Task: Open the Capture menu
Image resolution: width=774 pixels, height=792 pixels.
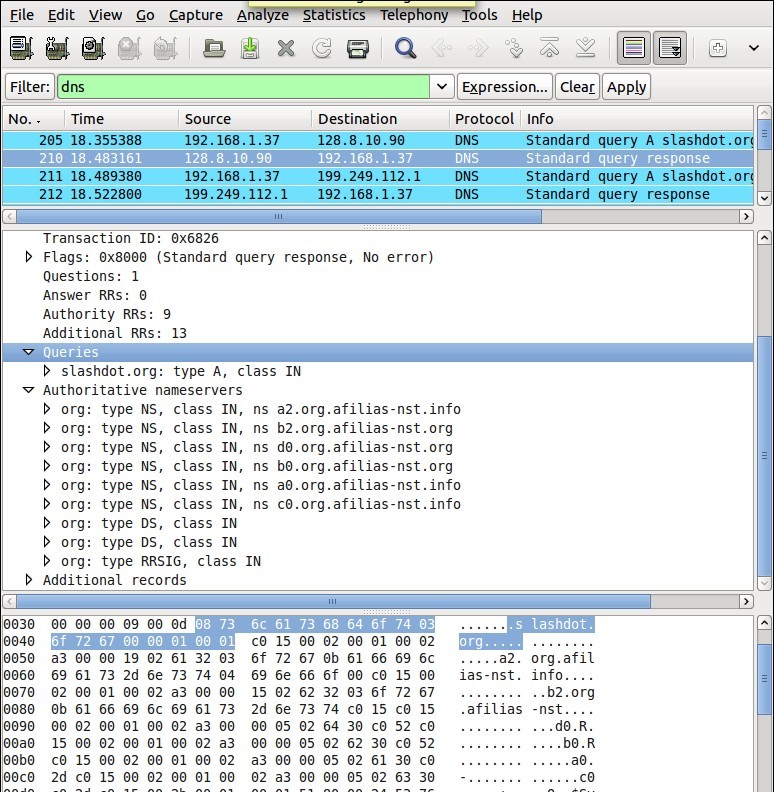Action: click(196, 15)
